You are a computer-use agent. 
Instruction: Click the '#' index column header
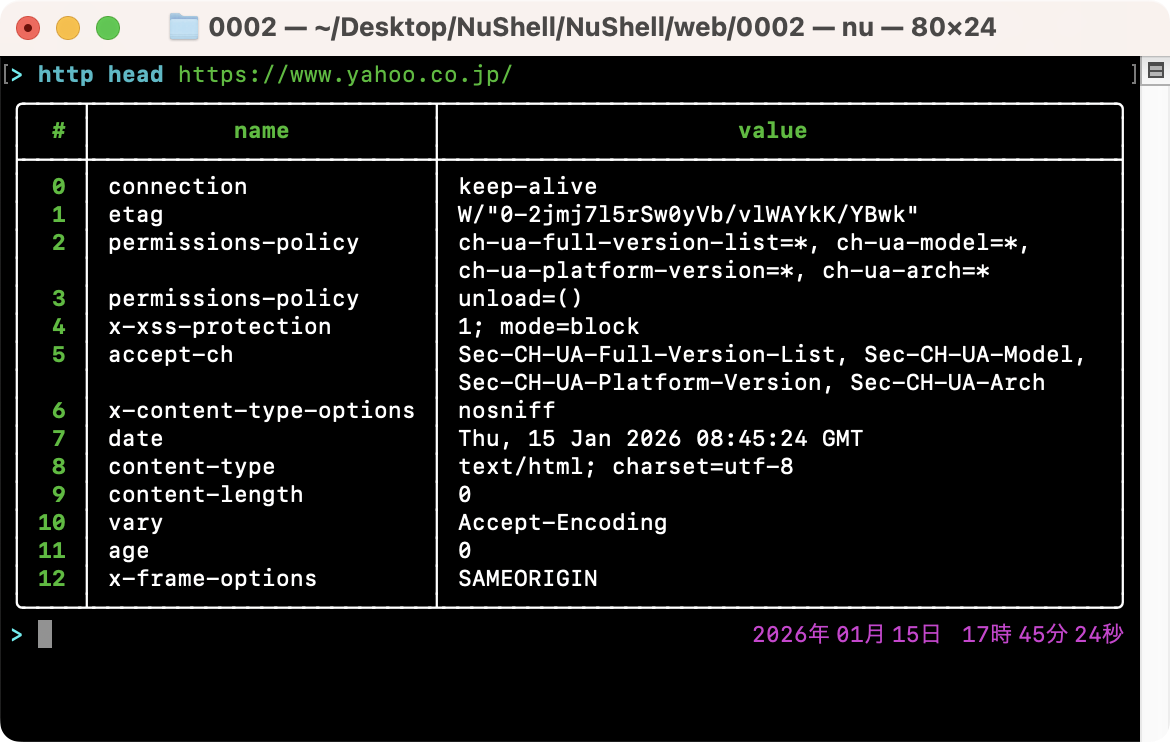[58, 131]
